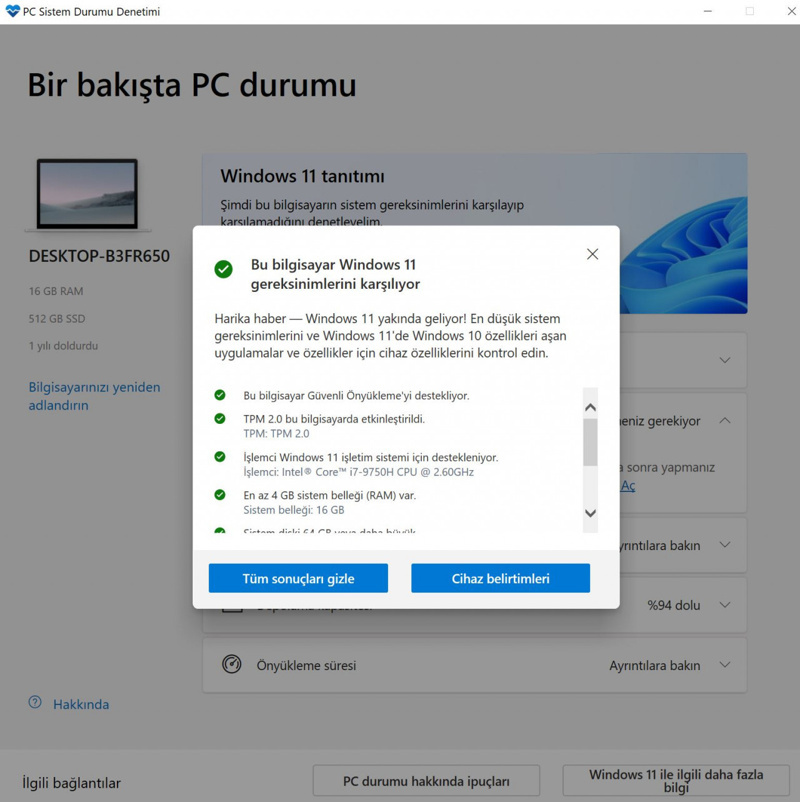Image resolution: width=800 pixels, height=802 pixels.
Task: Click the green success icon in dialog header
Action: coord(222,266)
